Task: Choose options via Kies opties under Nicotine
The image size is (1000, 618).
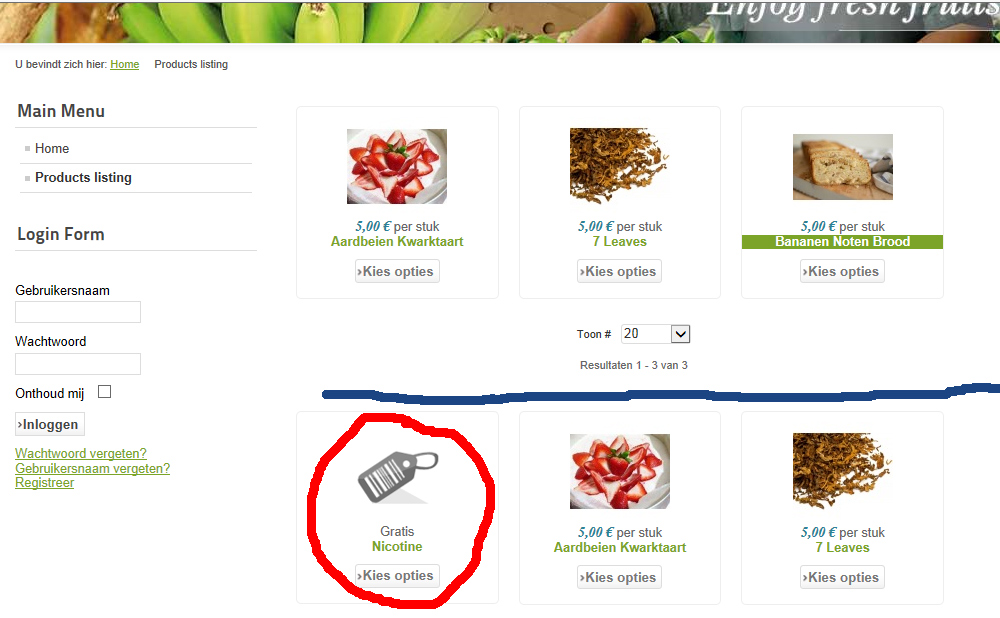Action: (397, 575)
